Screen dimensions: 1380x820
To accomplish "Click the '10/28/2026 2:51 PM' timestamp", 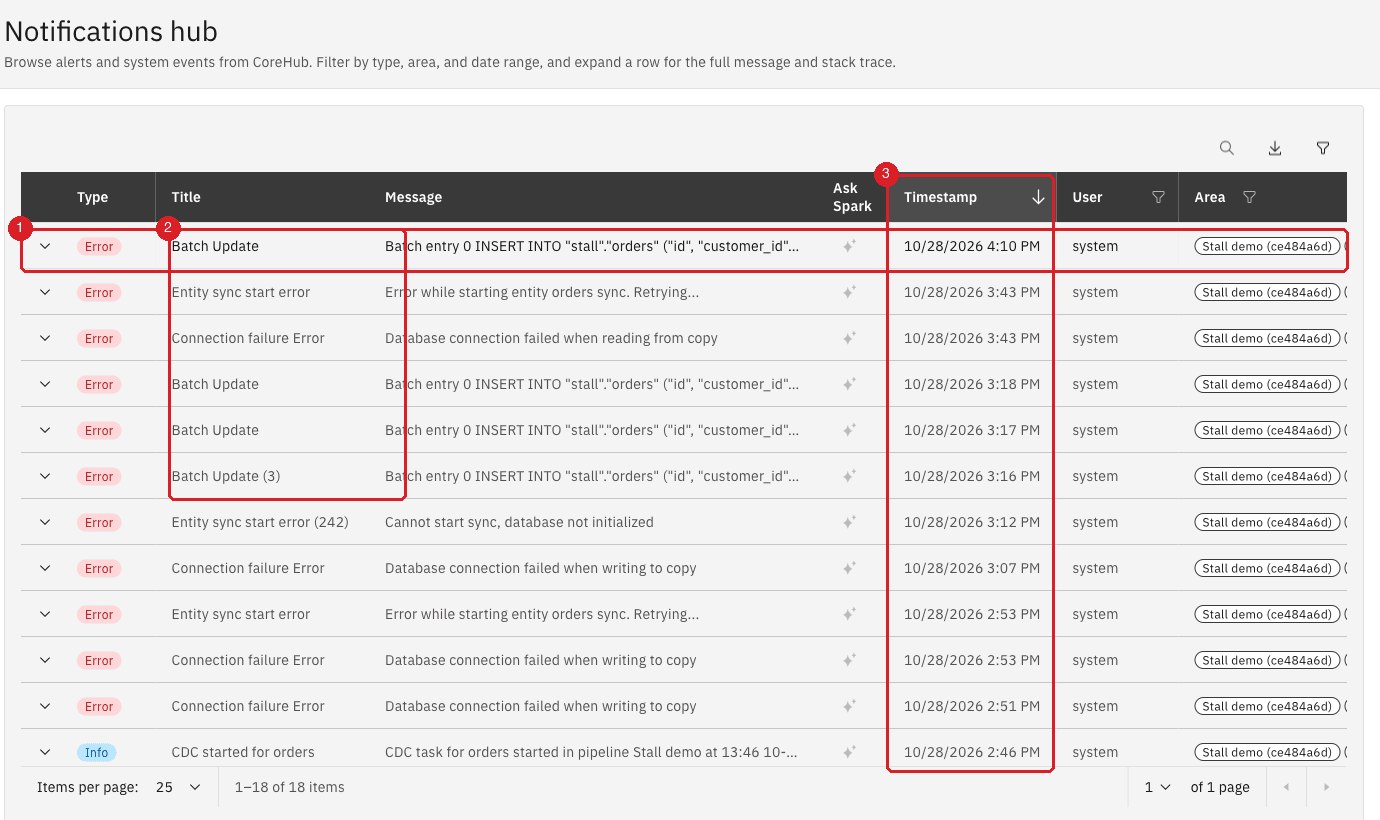I will tap(972, 706).
